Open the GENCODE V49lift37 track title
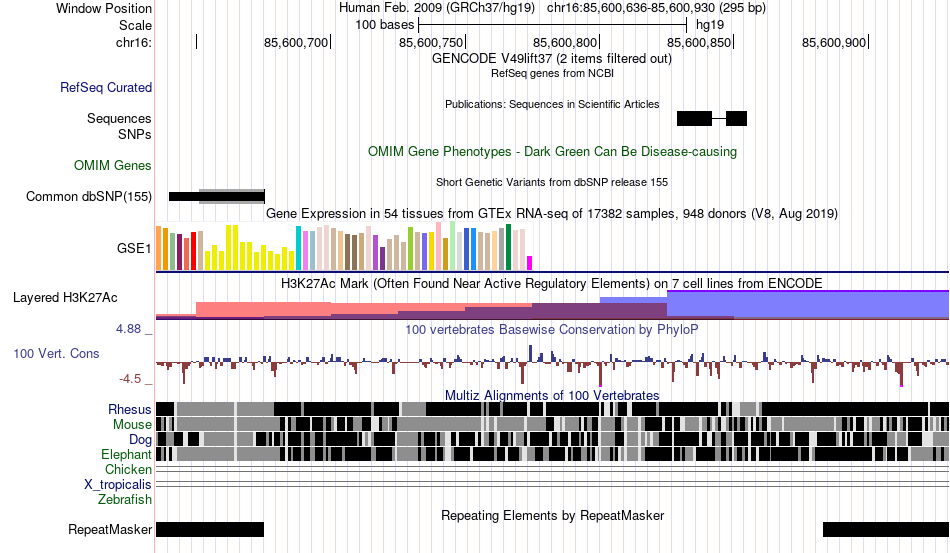The height and width of the screenshot is (553, 950). (x=552, y=59)
